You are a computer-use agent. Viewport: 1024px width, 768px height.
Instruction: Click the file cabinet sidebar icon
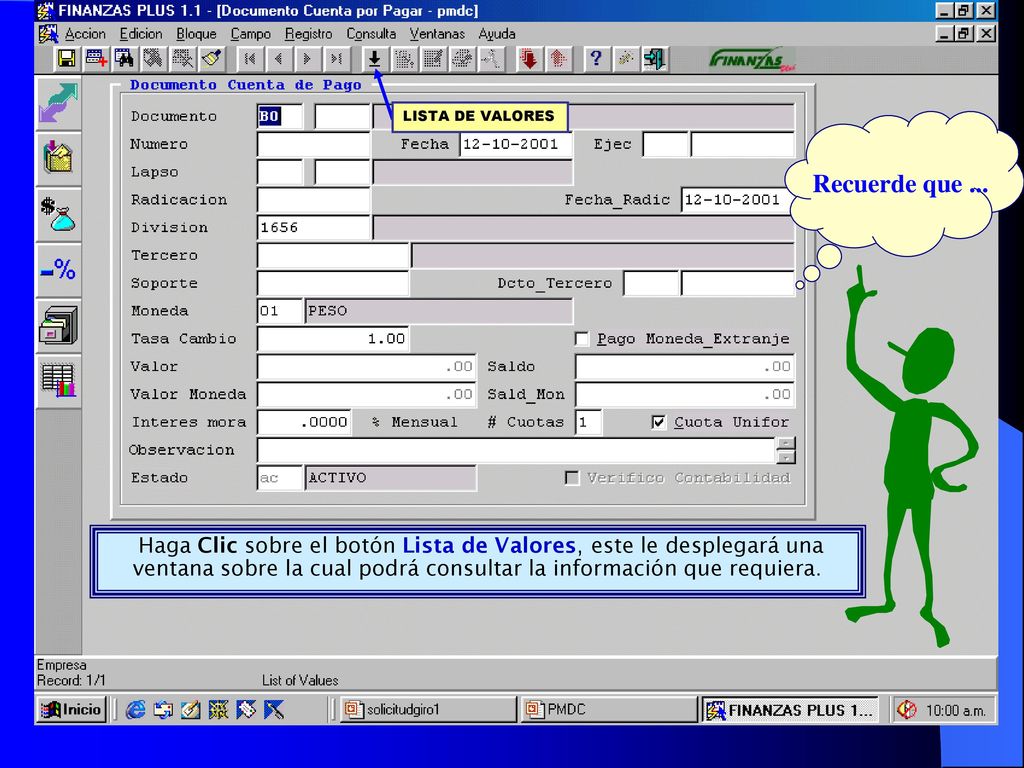(59, 325)
